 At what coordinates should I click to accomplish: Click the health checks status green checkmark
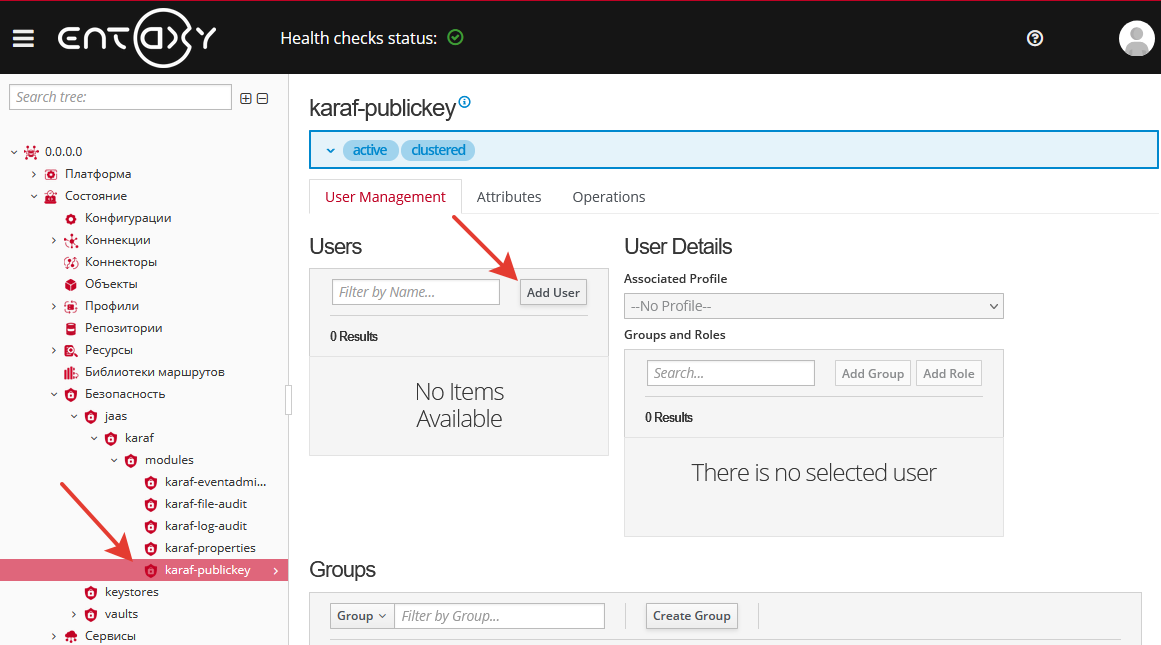456,37
